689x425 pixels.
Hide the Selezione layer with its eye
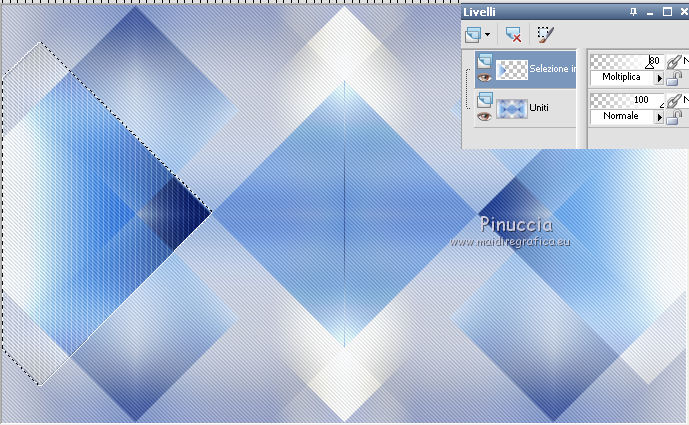click(x=485, y=78)
